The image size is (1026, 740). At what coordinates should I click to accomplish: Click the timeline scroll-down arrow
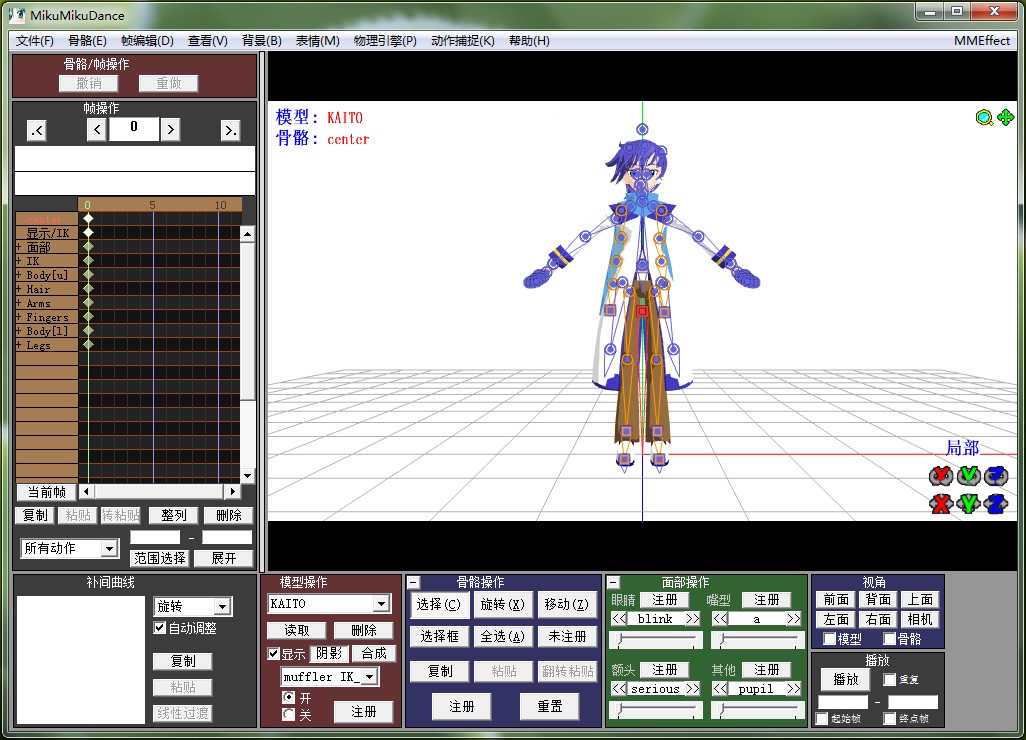click(247, 476)
